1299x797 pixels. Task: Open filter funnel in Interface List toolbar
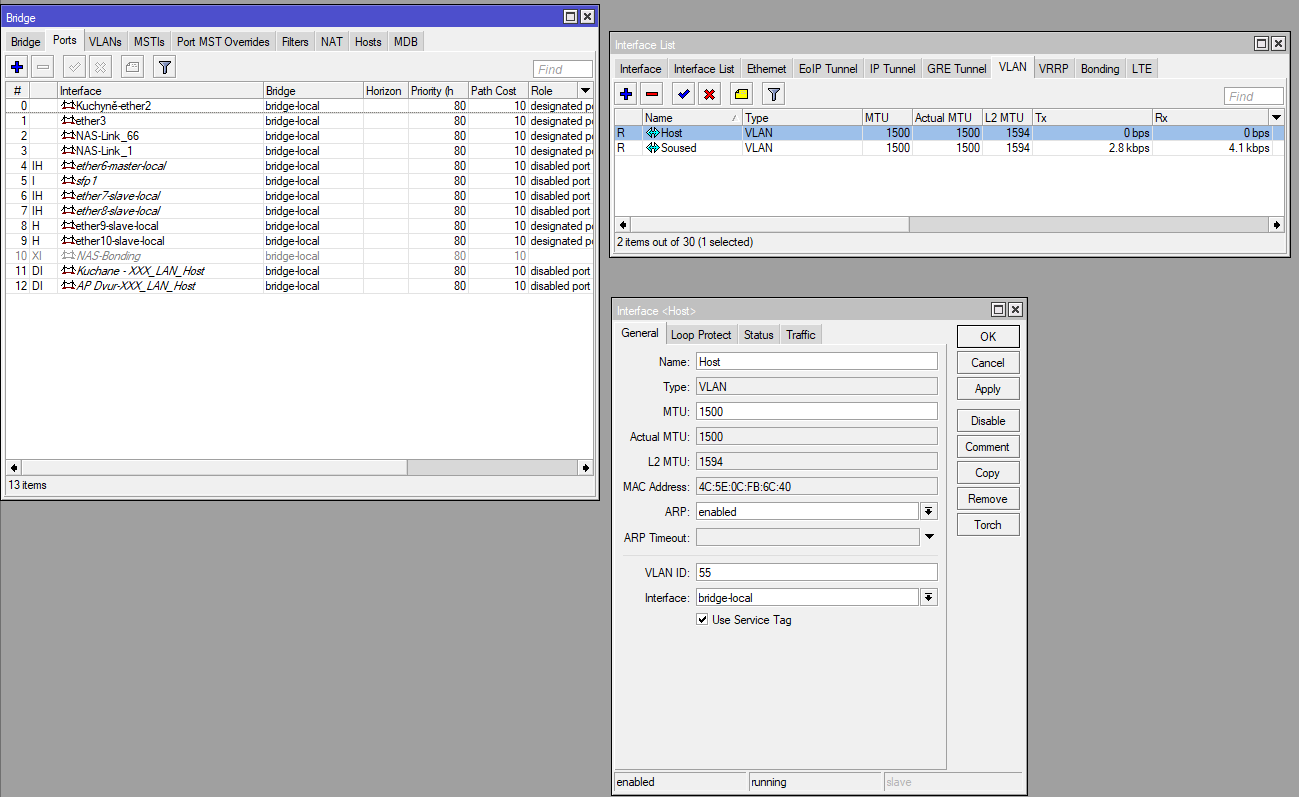coord(774,94)
